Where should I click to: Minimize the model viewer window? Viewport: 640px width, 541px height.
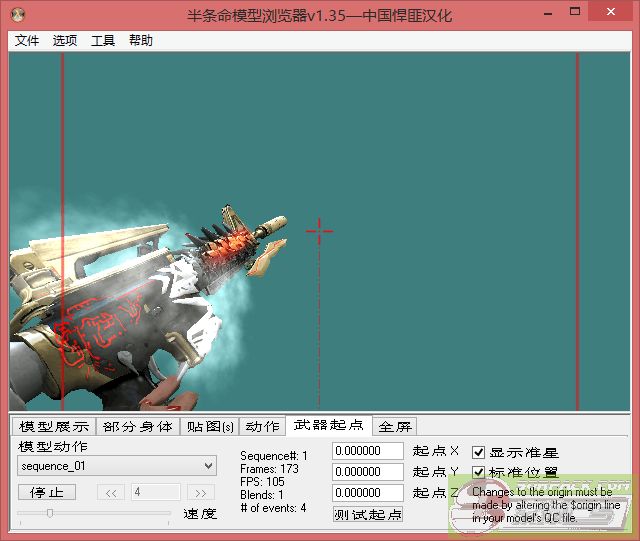[x=546, y=12]
